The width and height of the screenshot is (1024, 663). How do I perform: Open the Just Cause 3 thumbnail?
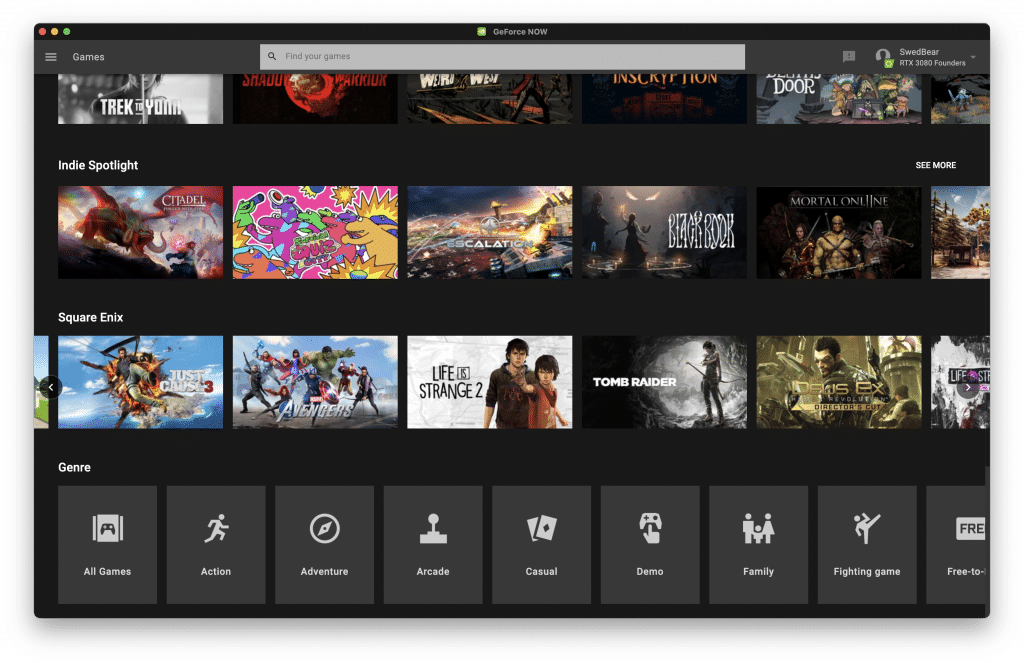coord(140,382)
